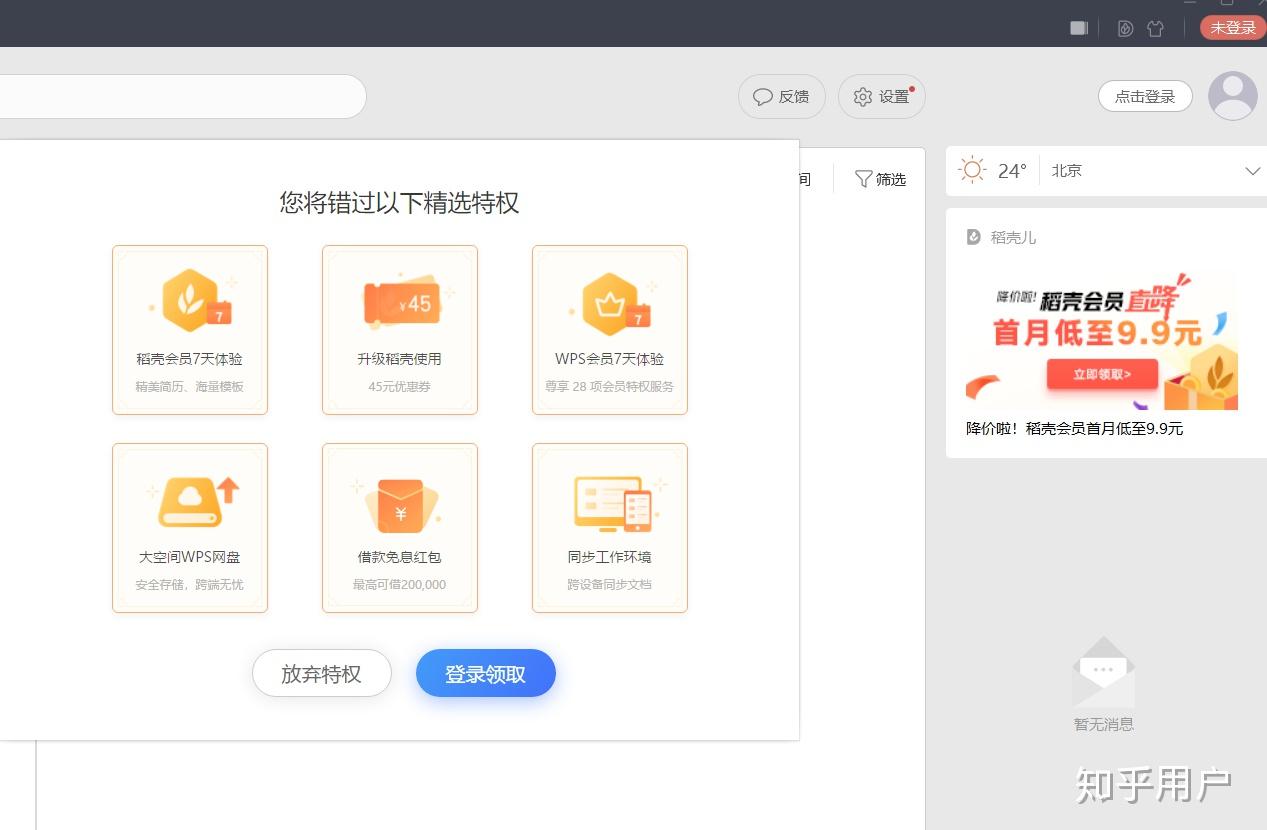Click the 稻壳儿 panel header icon

(x=974, y=237)
